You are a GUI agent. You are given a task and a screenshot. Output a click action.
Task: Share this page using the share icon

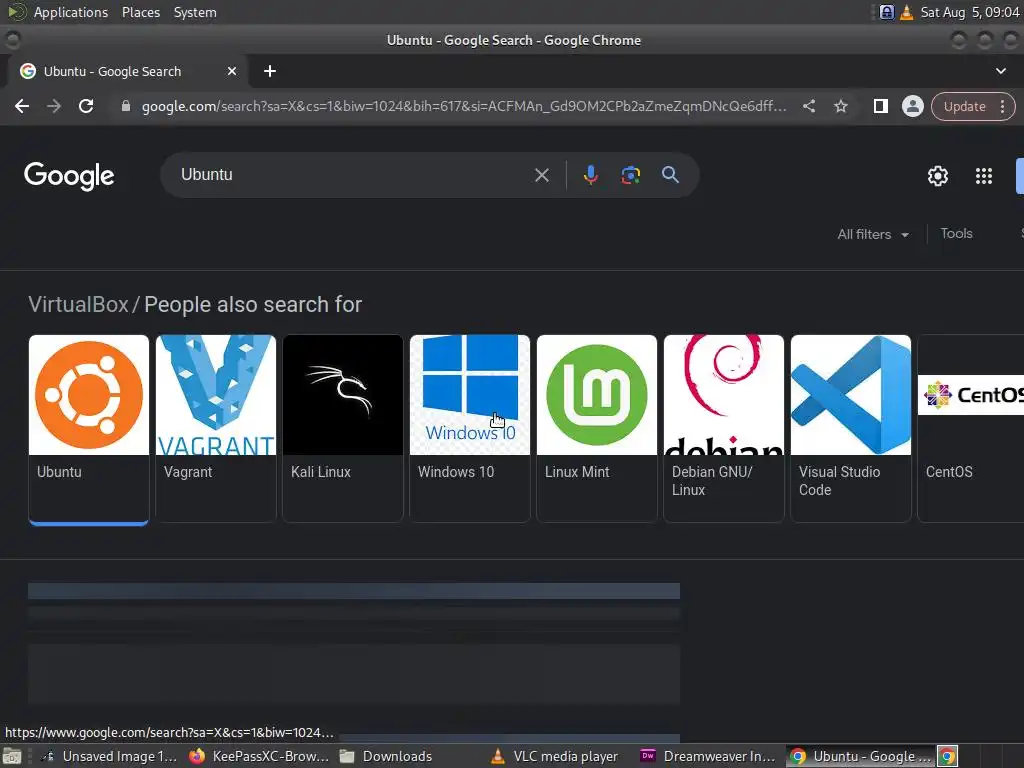pyautogui.click(x=809, y=106)
